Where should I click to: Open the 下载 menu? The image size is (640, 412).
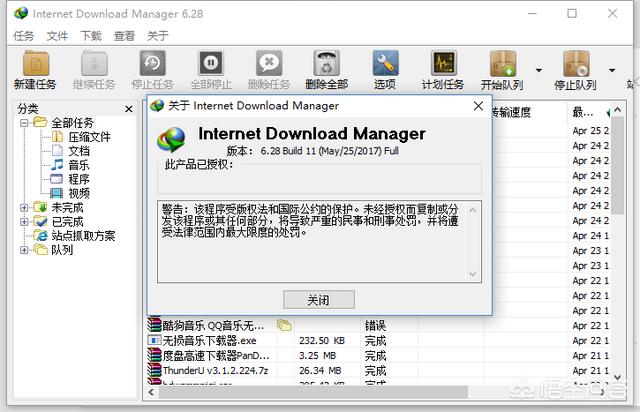tap(90, 36)
